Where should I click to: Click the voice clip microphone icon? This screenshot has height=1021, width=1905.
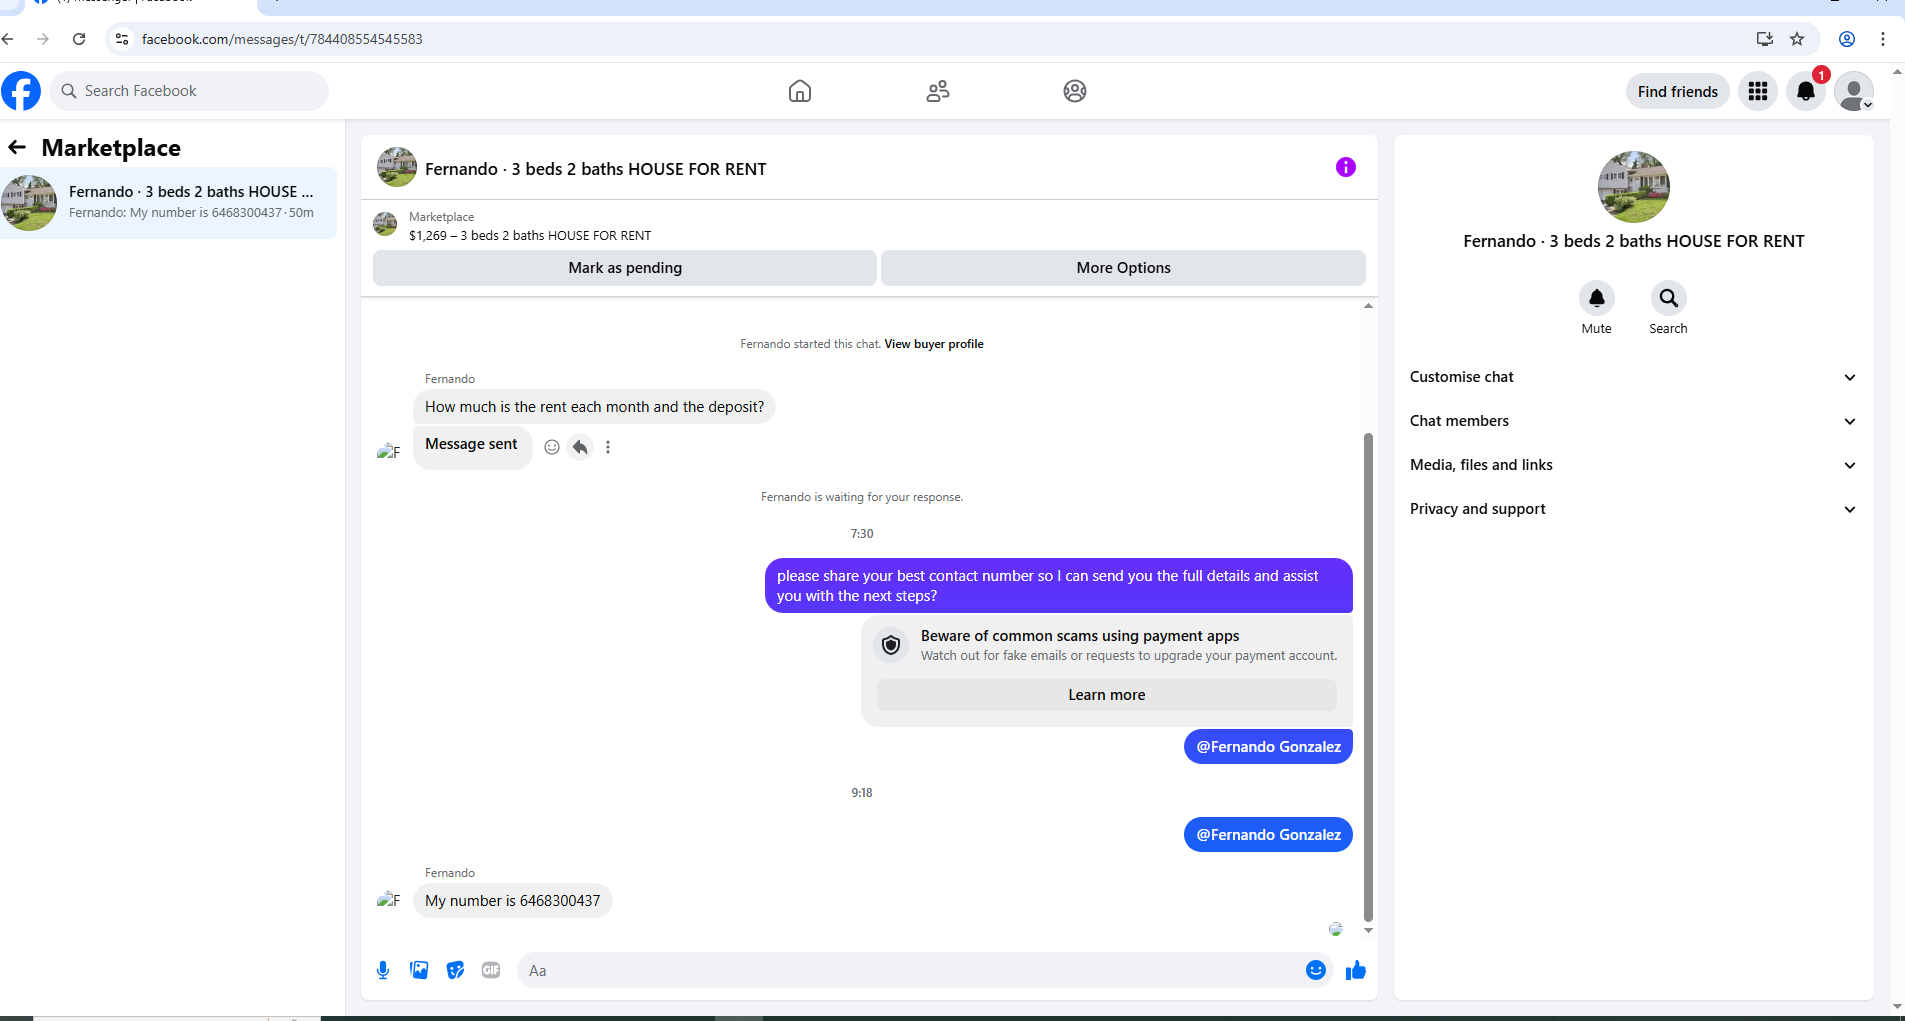[383, 970]
